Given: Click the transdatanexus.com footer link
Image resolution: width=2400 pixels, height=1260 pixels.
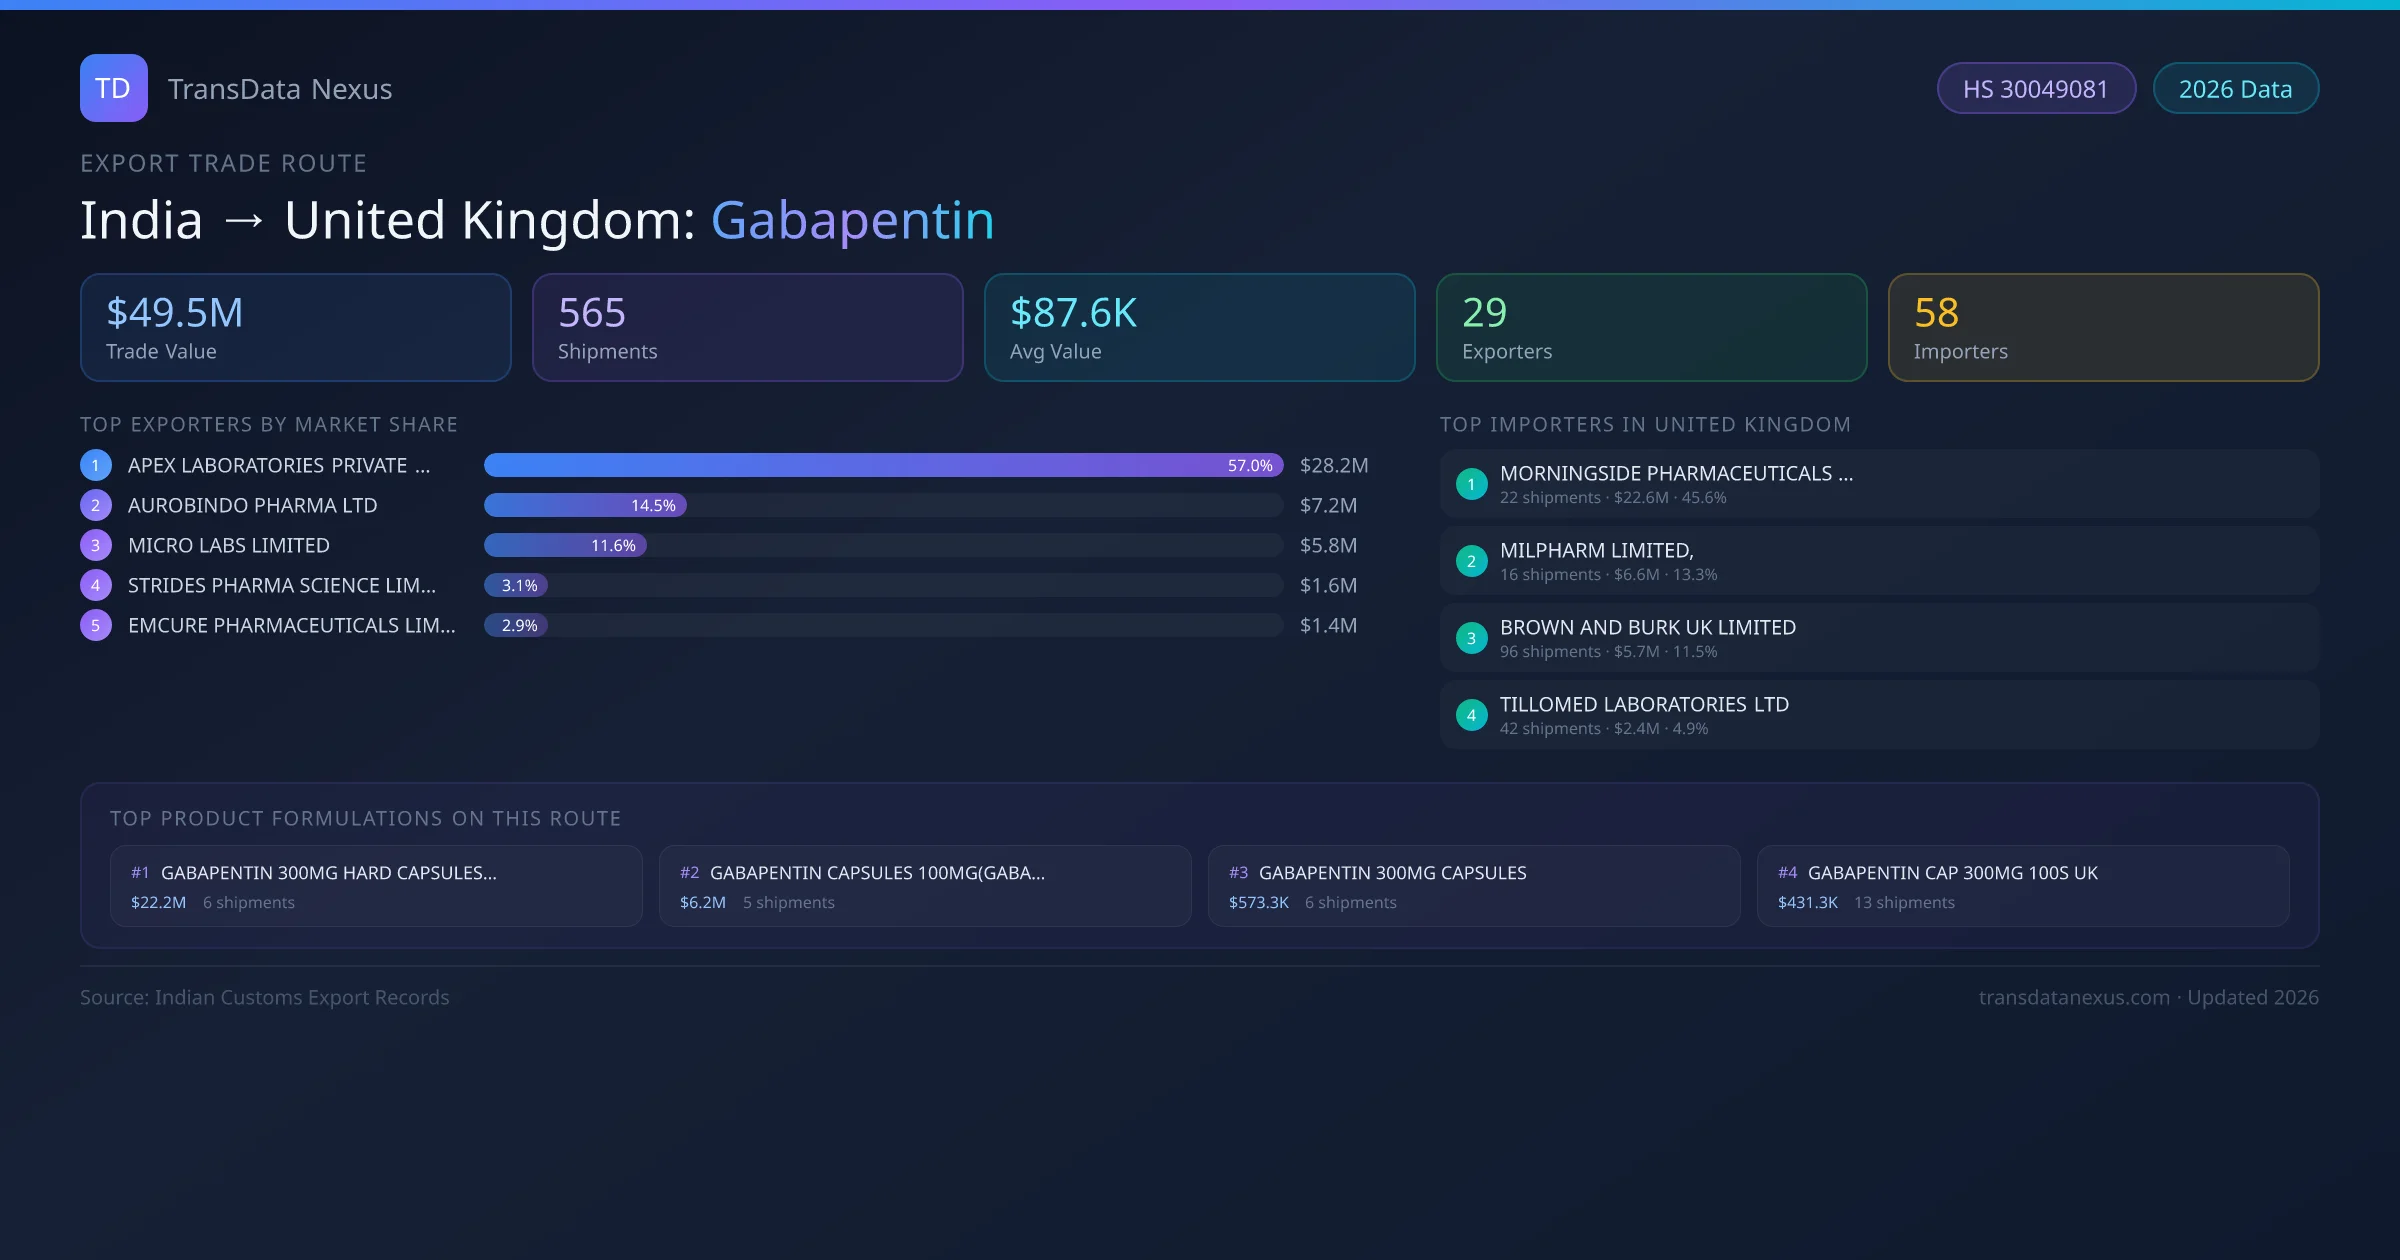Looking at the screenshot, I should [x=2073, y=997].
